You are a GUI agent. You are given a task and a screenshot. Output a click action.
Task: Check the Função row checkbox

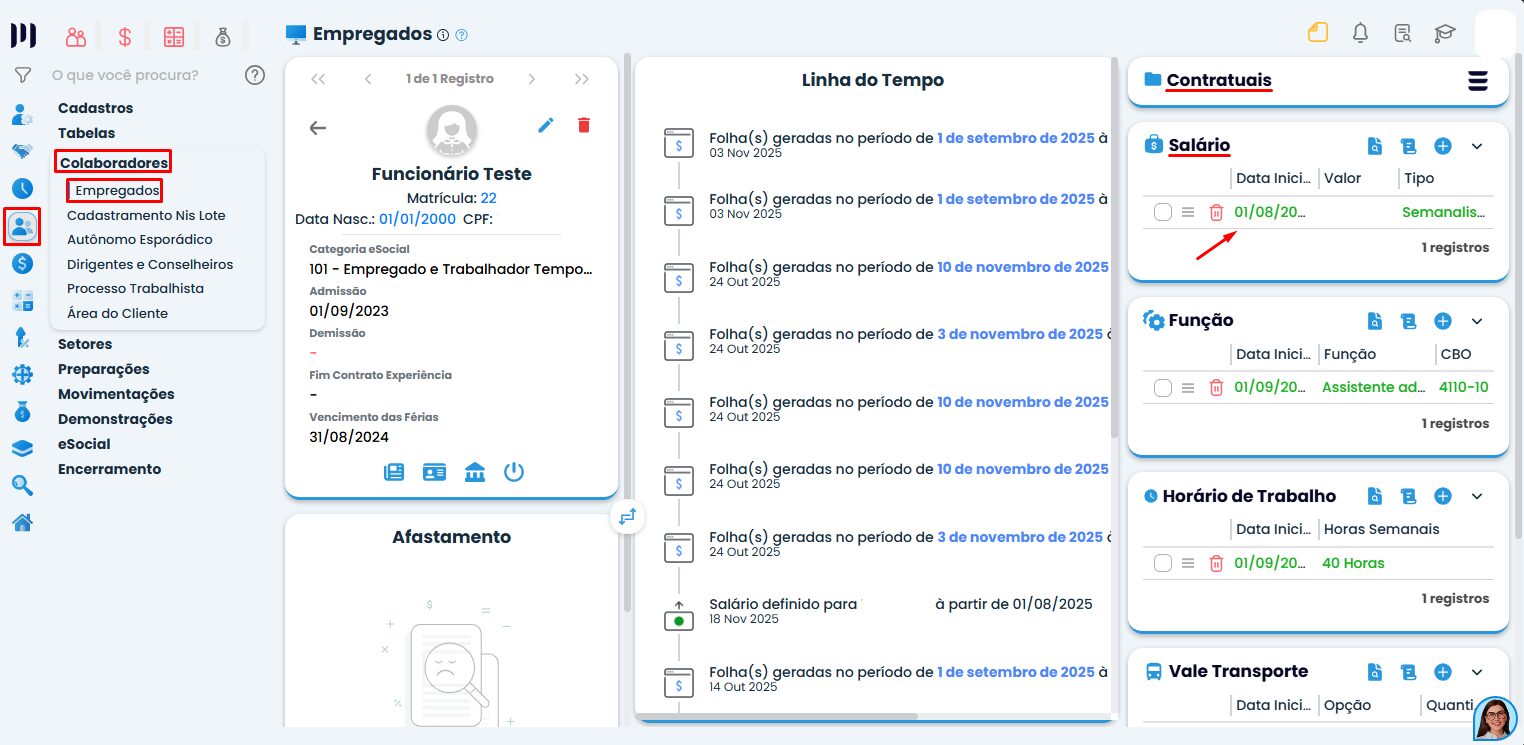click(x=1162, y=388)
